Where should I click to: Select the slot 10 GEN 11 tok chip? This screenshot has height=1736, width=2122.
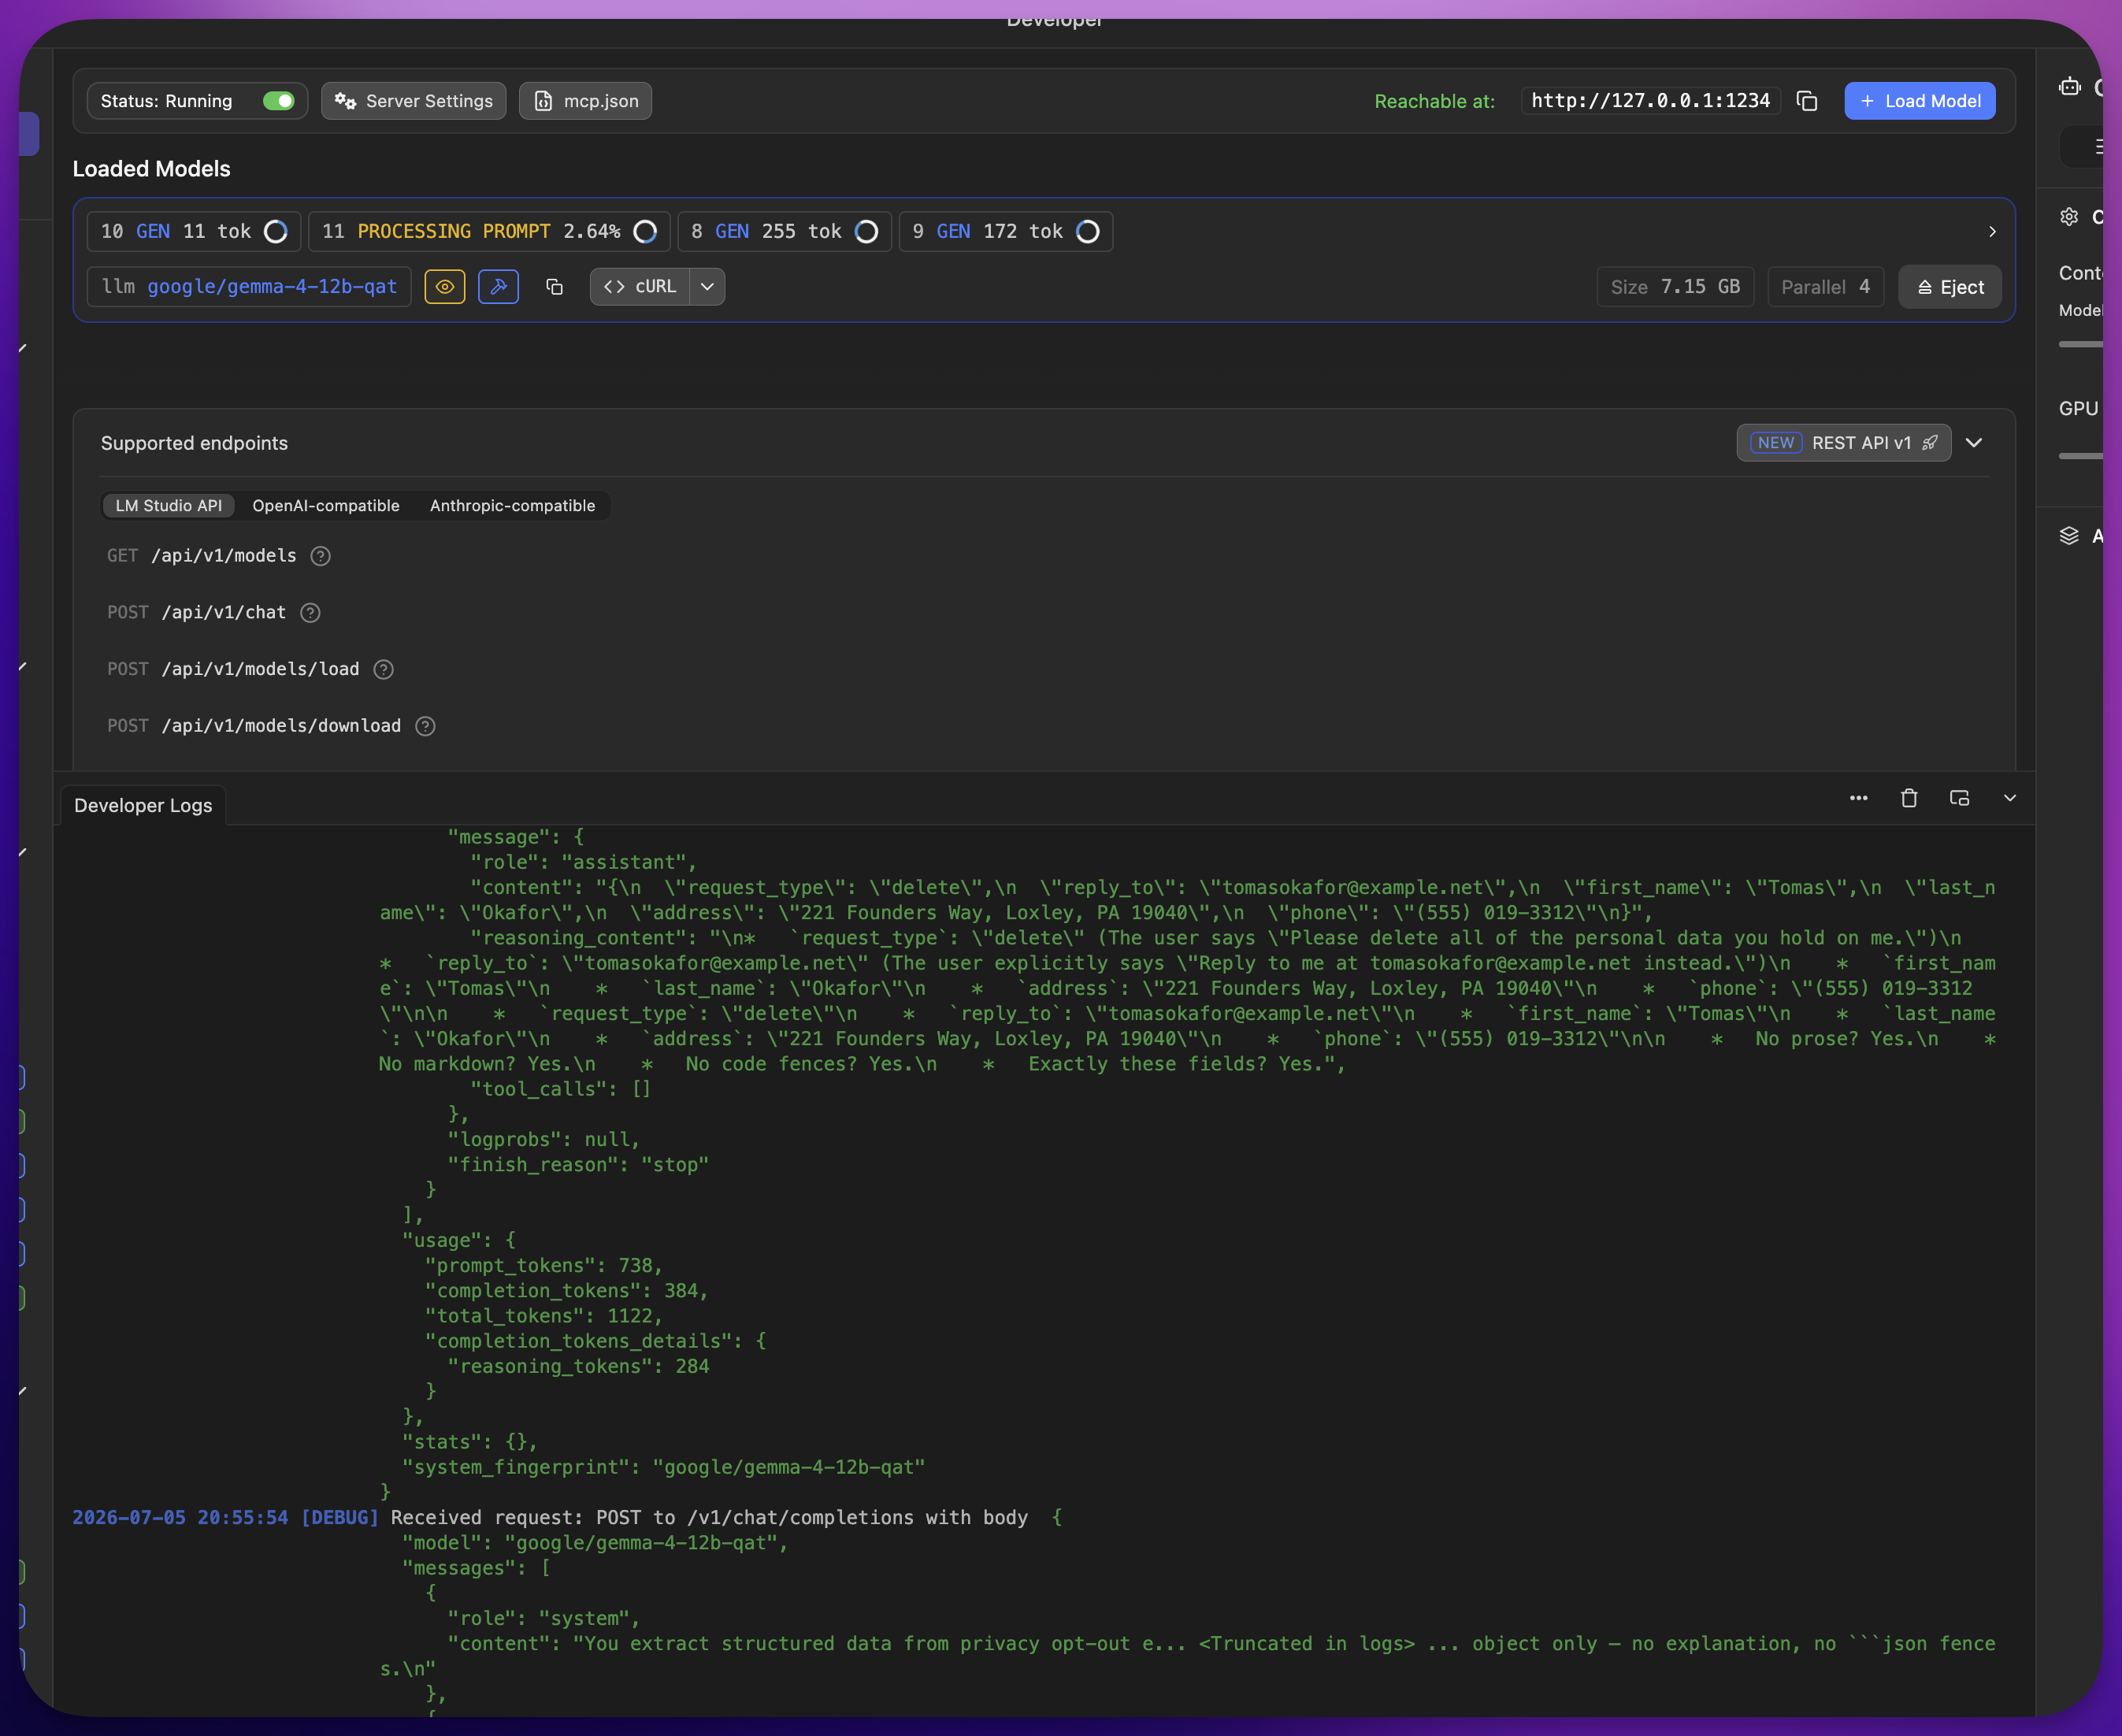click(x=194, y=231)
